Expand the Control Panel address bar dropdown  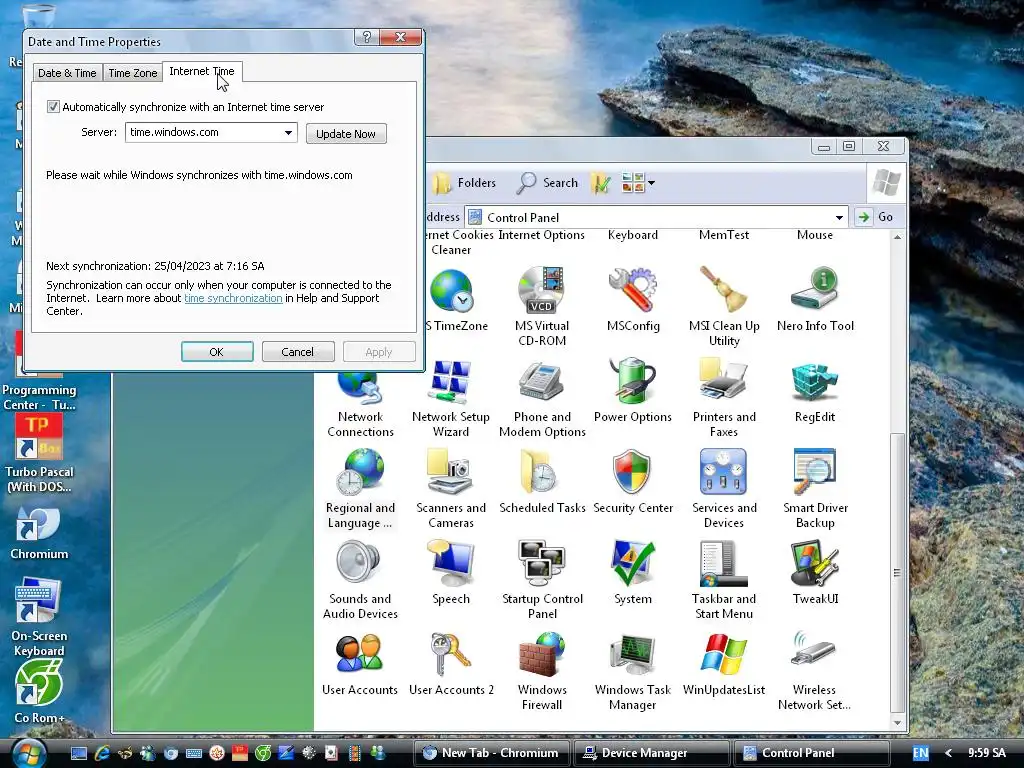click(839, 217)
